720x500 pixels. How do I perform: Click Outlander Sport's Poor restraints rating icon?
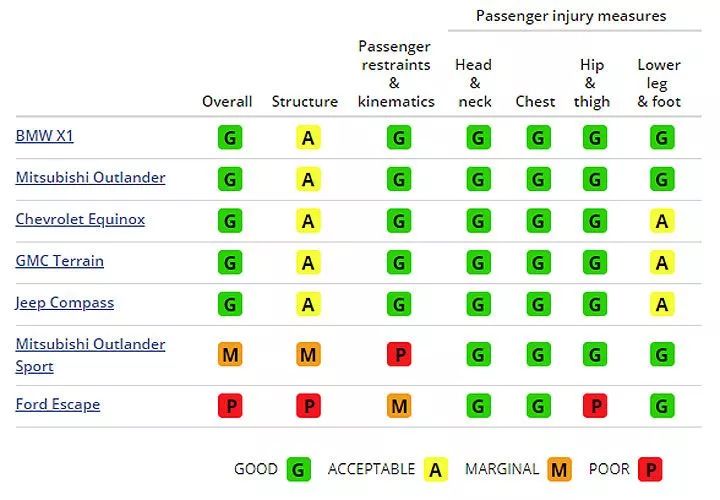click(x=399, y=355)
